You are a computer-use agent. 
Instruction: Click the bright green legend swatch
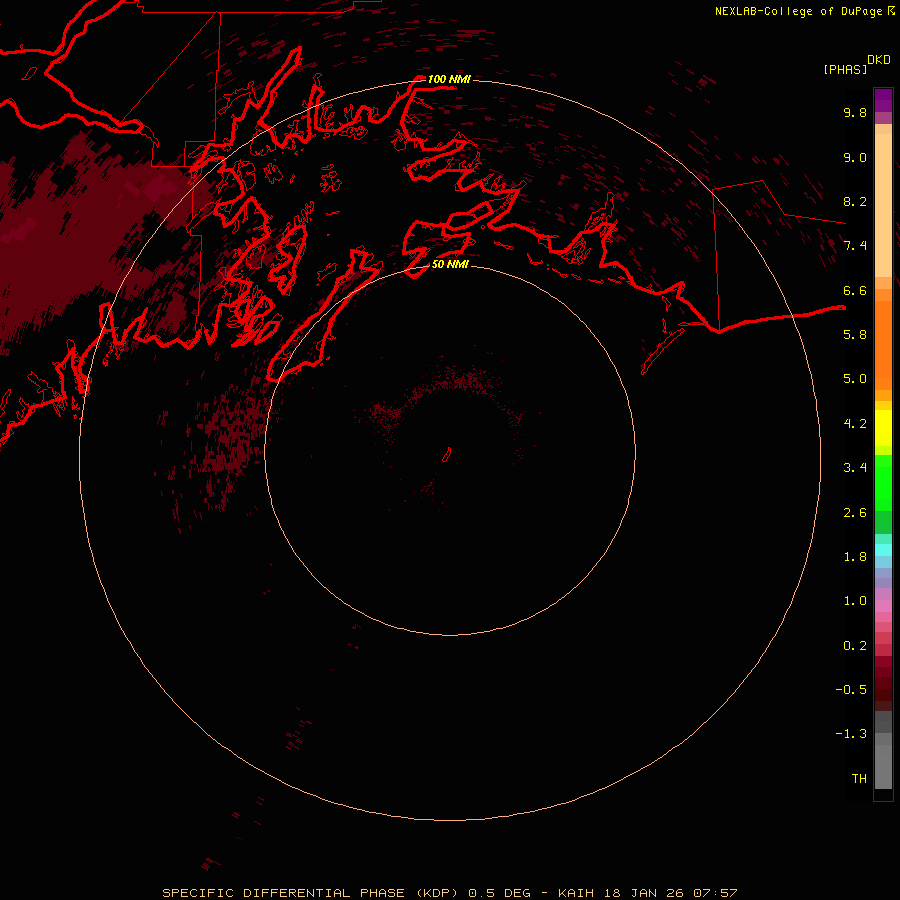coord(883,482)
